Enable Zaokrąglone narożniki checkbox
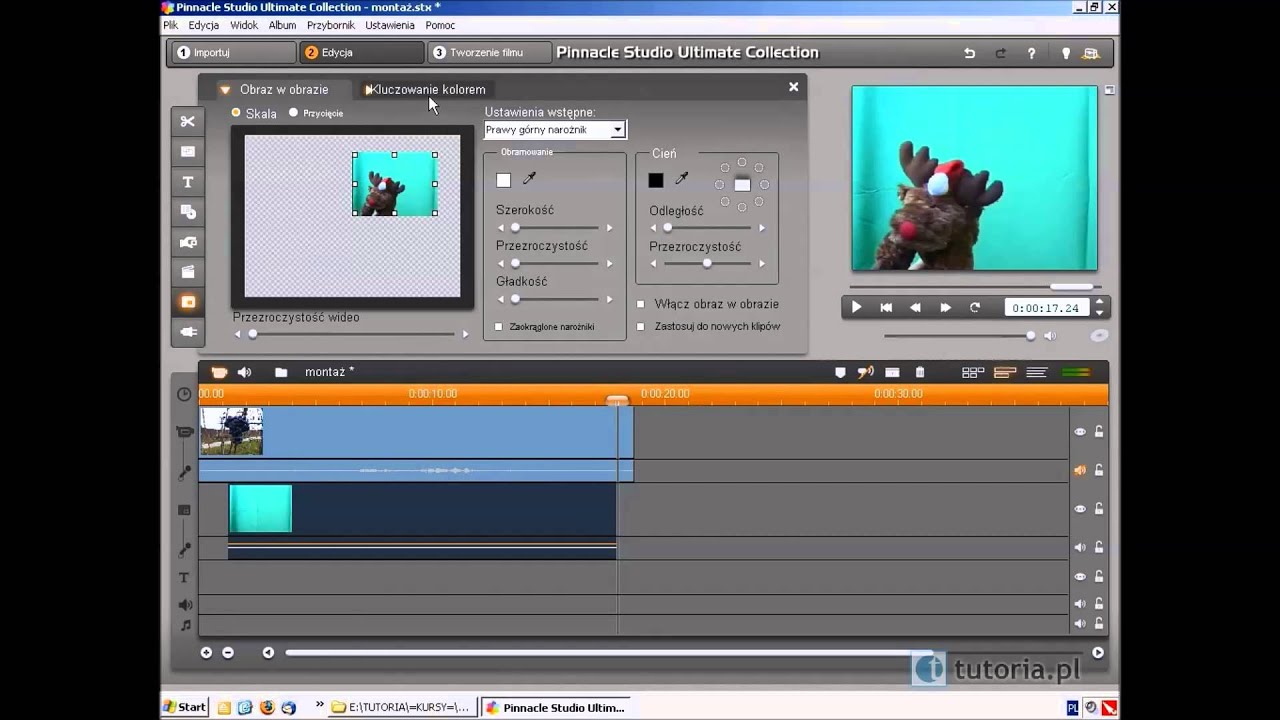This screenshot has width=1280, height=720. click(499, 326)
